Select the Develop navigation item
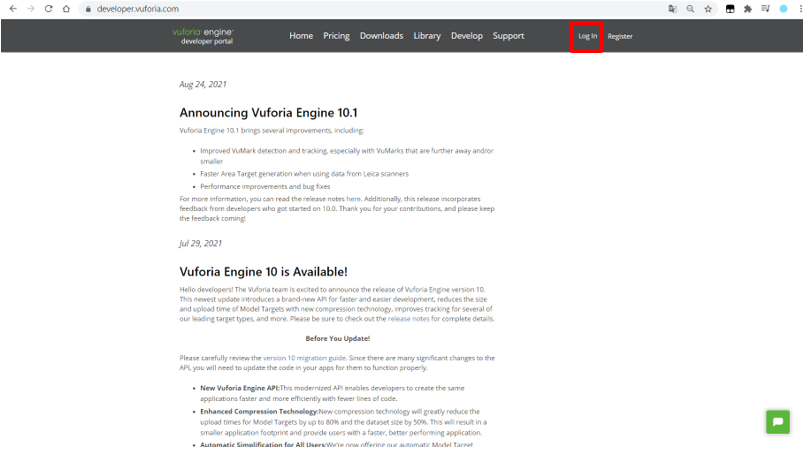The height and width of the screenshot is (456, 803). 467,36
